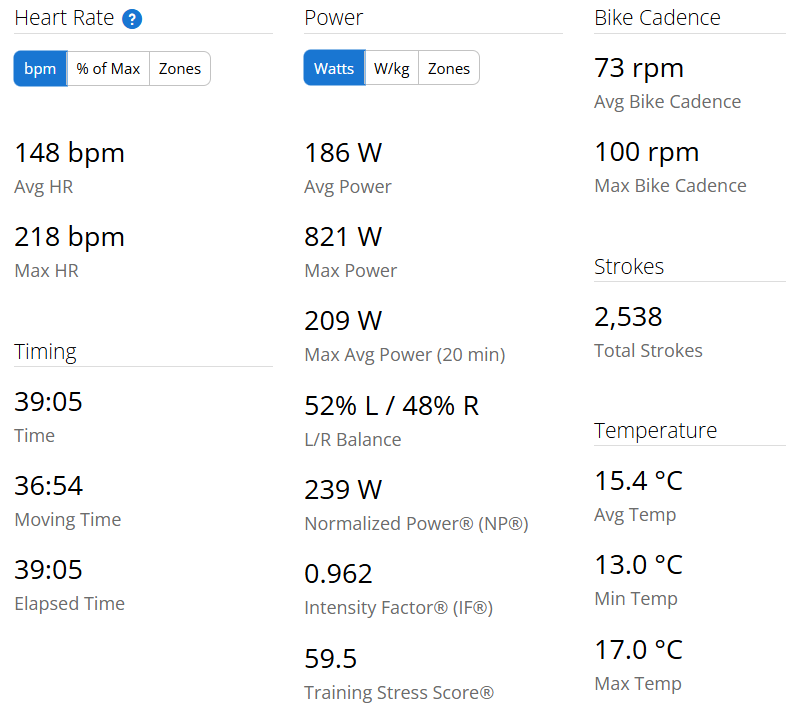Click the Power section heading
The height and width of the screenshot is (703, 786).
click(x=333, y=18)
